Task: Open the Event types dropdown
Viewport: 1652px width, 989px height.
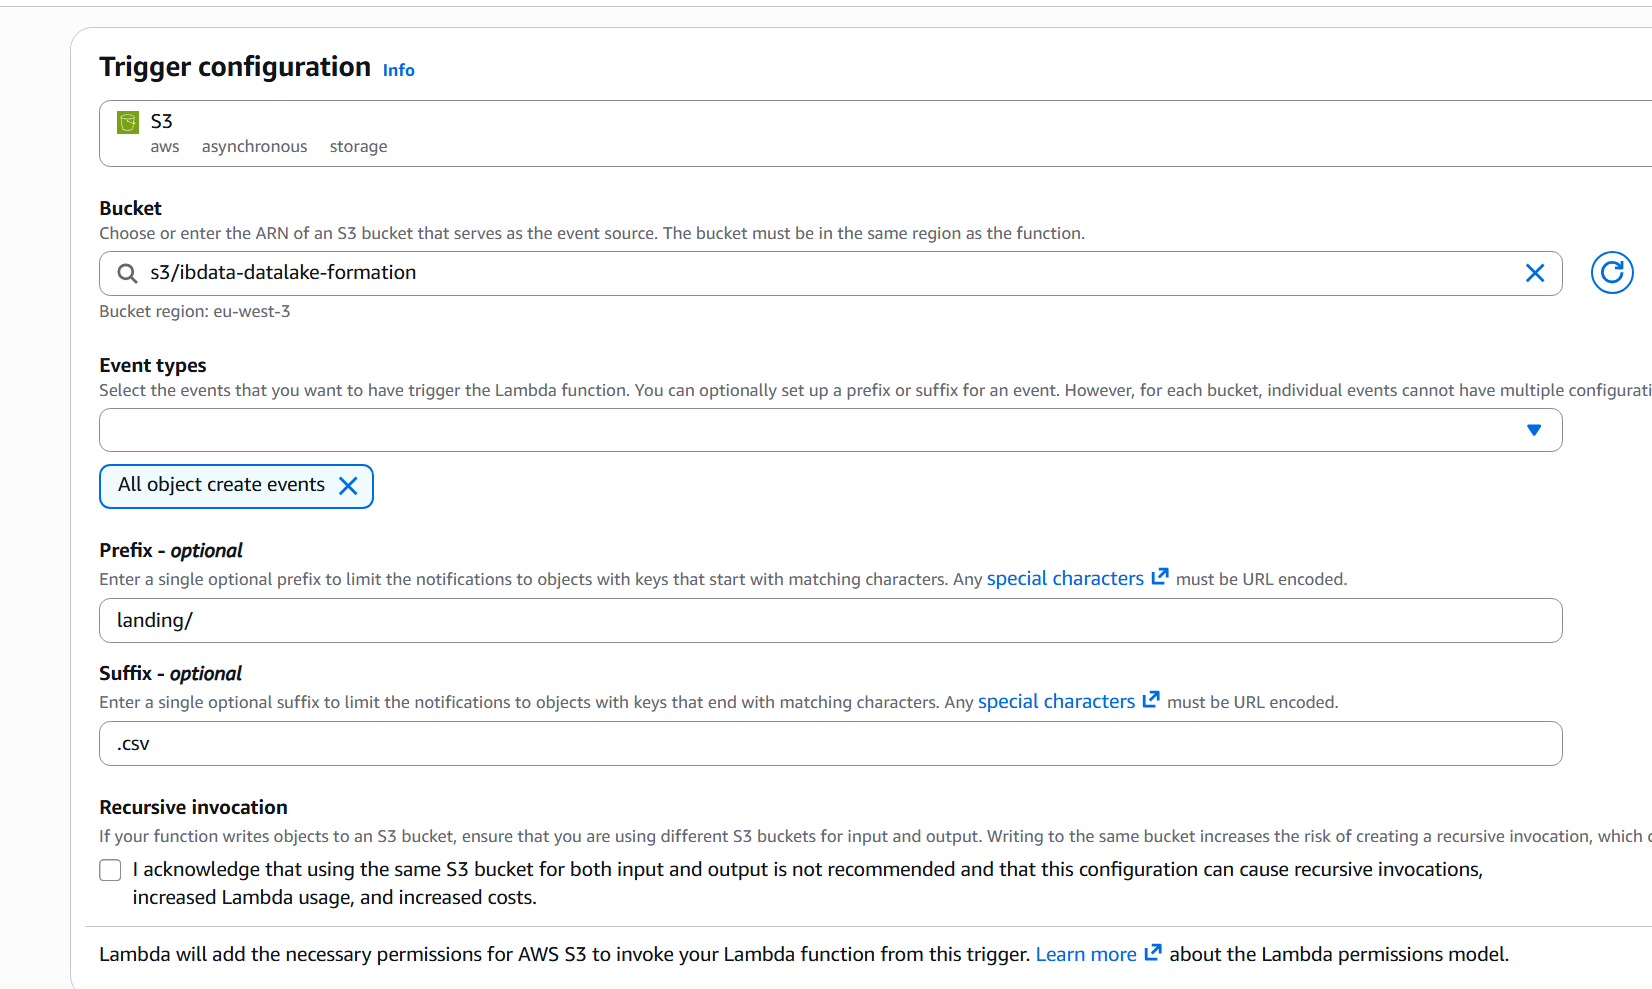Action: [830, 430]
